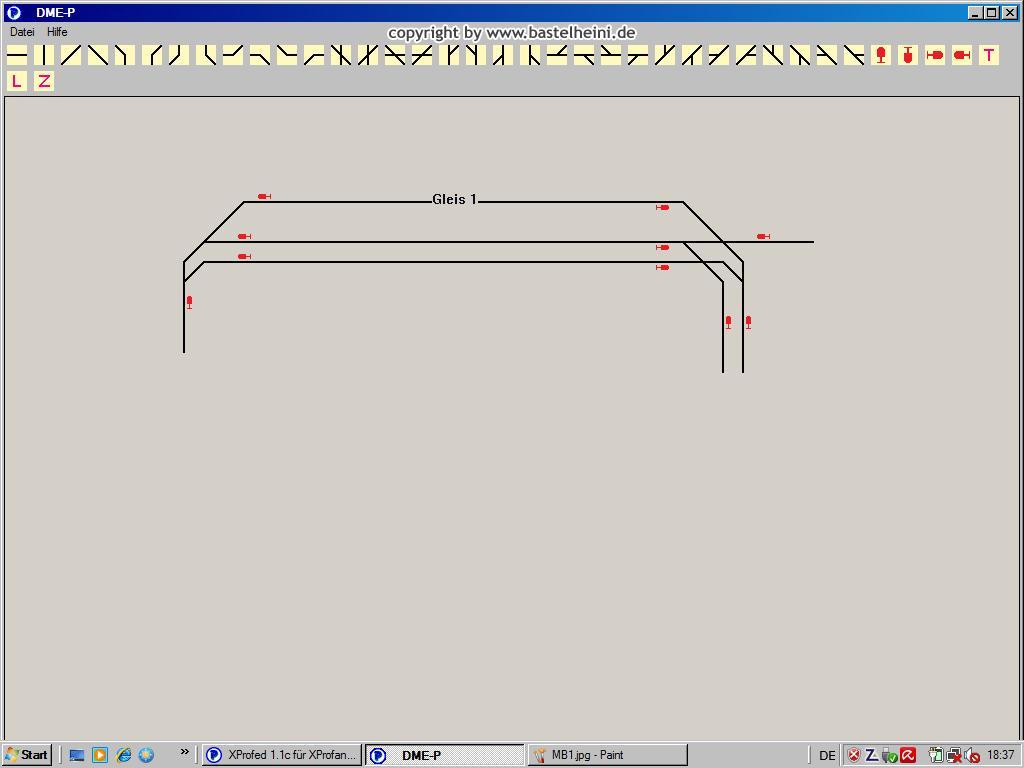Click signal on the left vertical track

point(189,302)
